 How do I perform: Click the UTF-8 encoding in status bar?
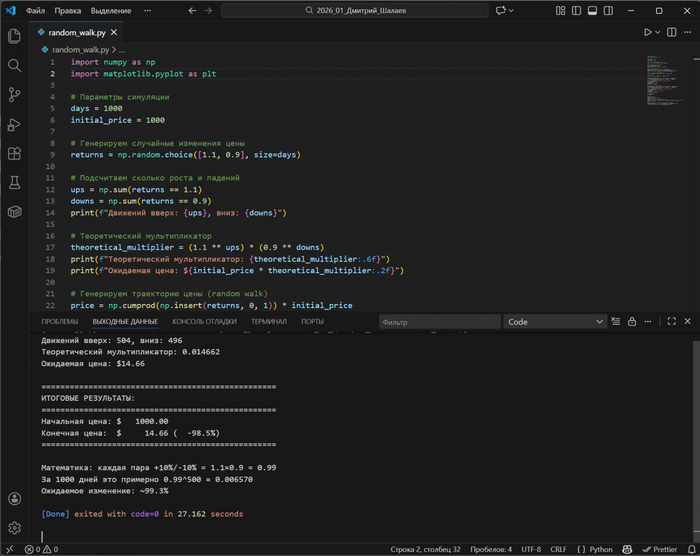click(x=530, y=549)
